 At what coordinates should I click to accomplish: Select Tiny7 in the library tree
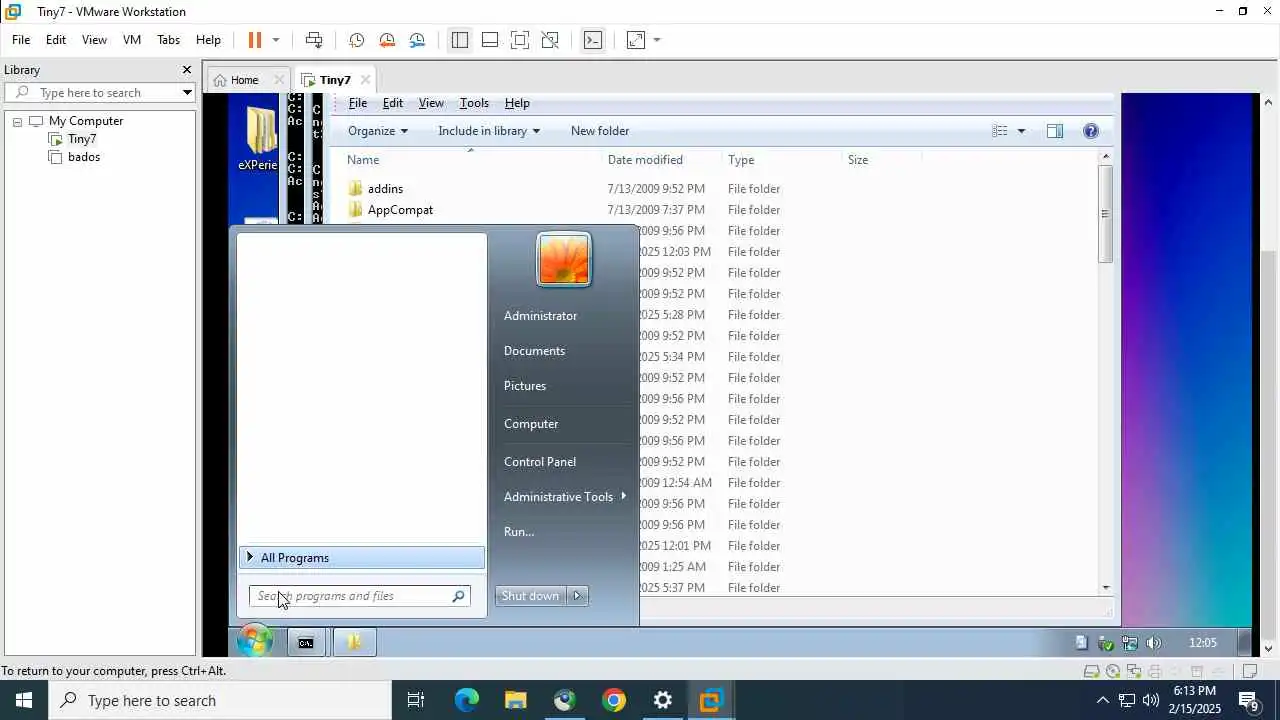(82, 139)
